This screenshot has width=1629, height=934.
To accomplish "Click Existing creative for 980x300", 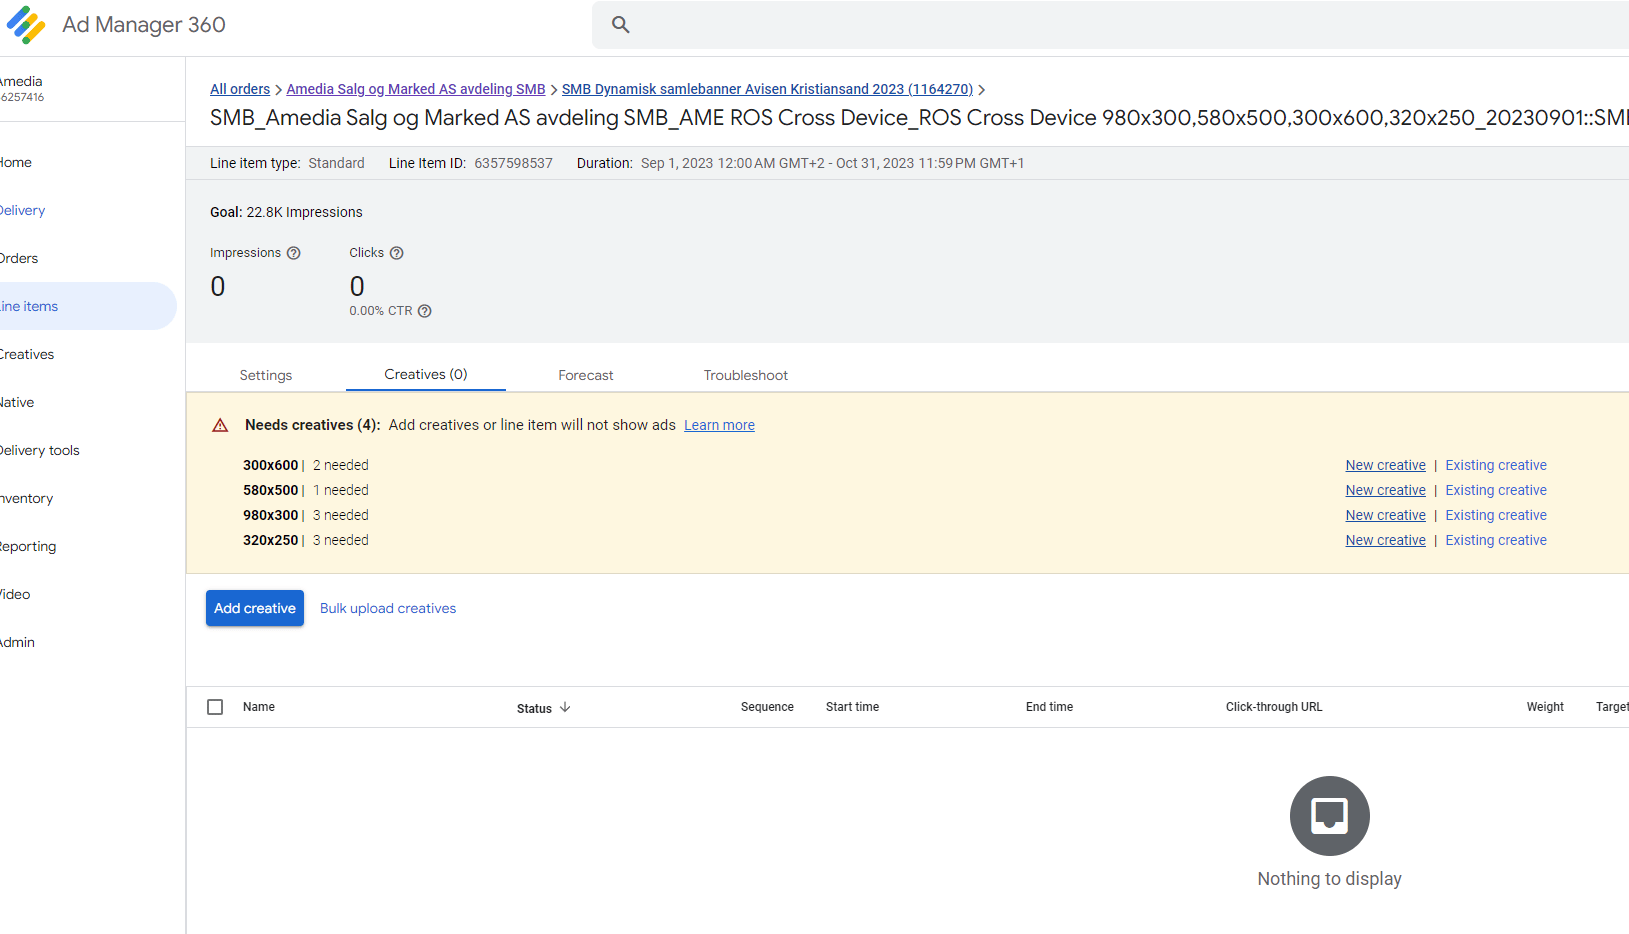I will [1496, 515].
